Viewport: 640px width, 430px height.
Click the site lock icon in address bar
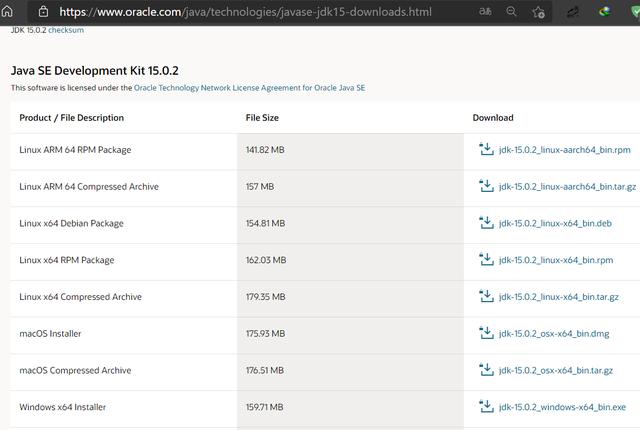coord(43,12)
